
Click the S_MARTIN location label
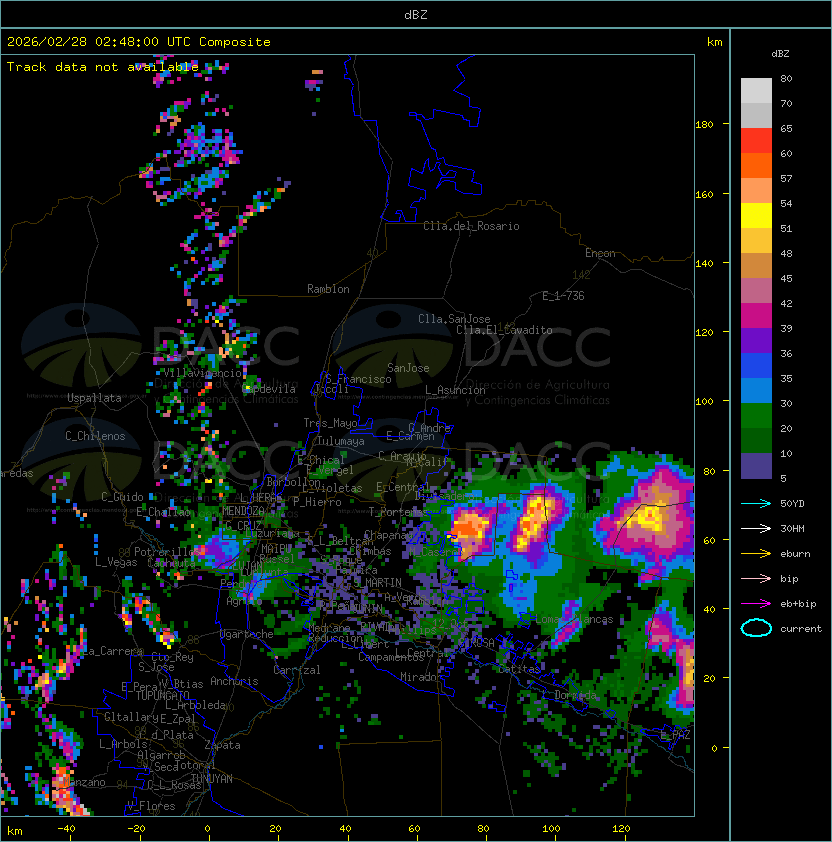click(377, 582)
